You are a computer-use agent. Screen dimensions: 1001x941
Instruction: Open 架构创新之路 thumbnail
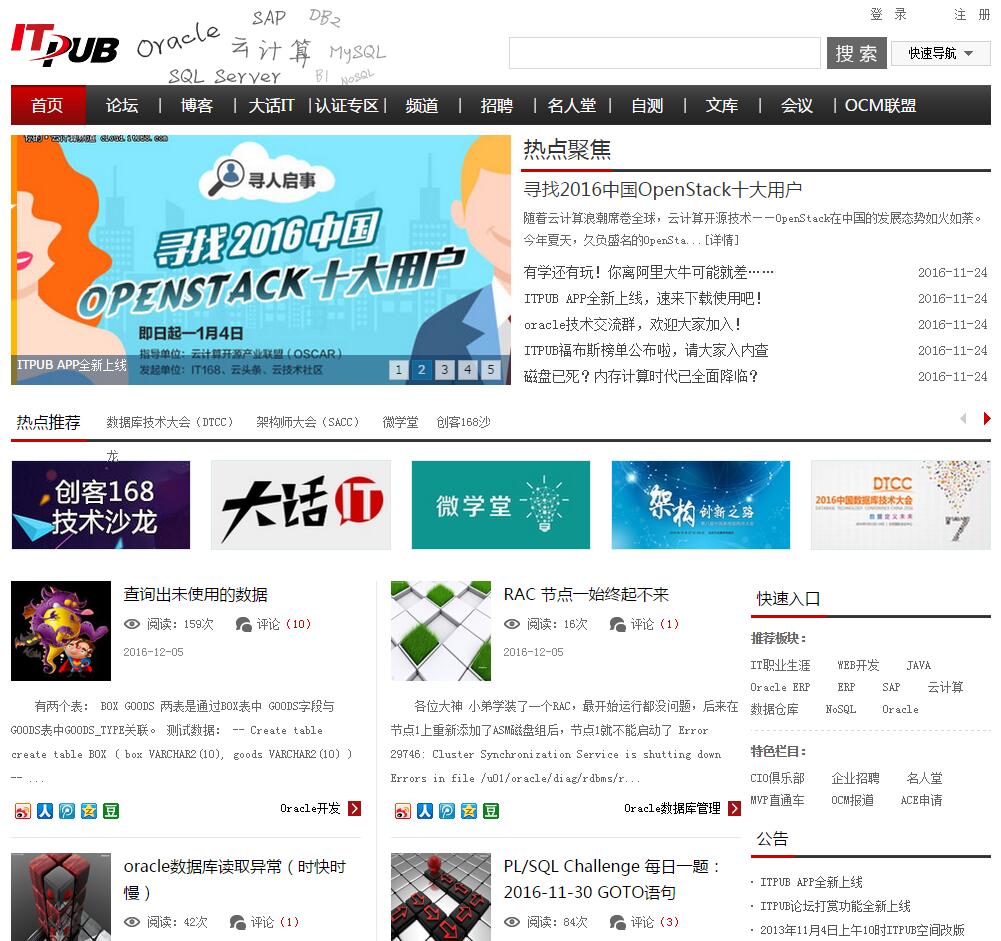[700, 505]
